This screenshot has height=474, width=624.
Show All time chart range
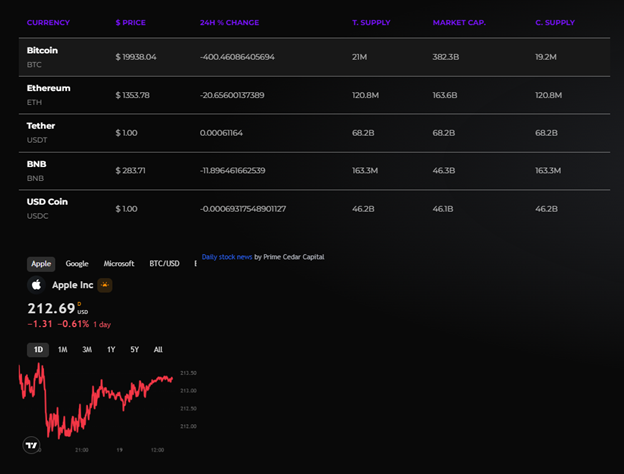click(158, 350)
